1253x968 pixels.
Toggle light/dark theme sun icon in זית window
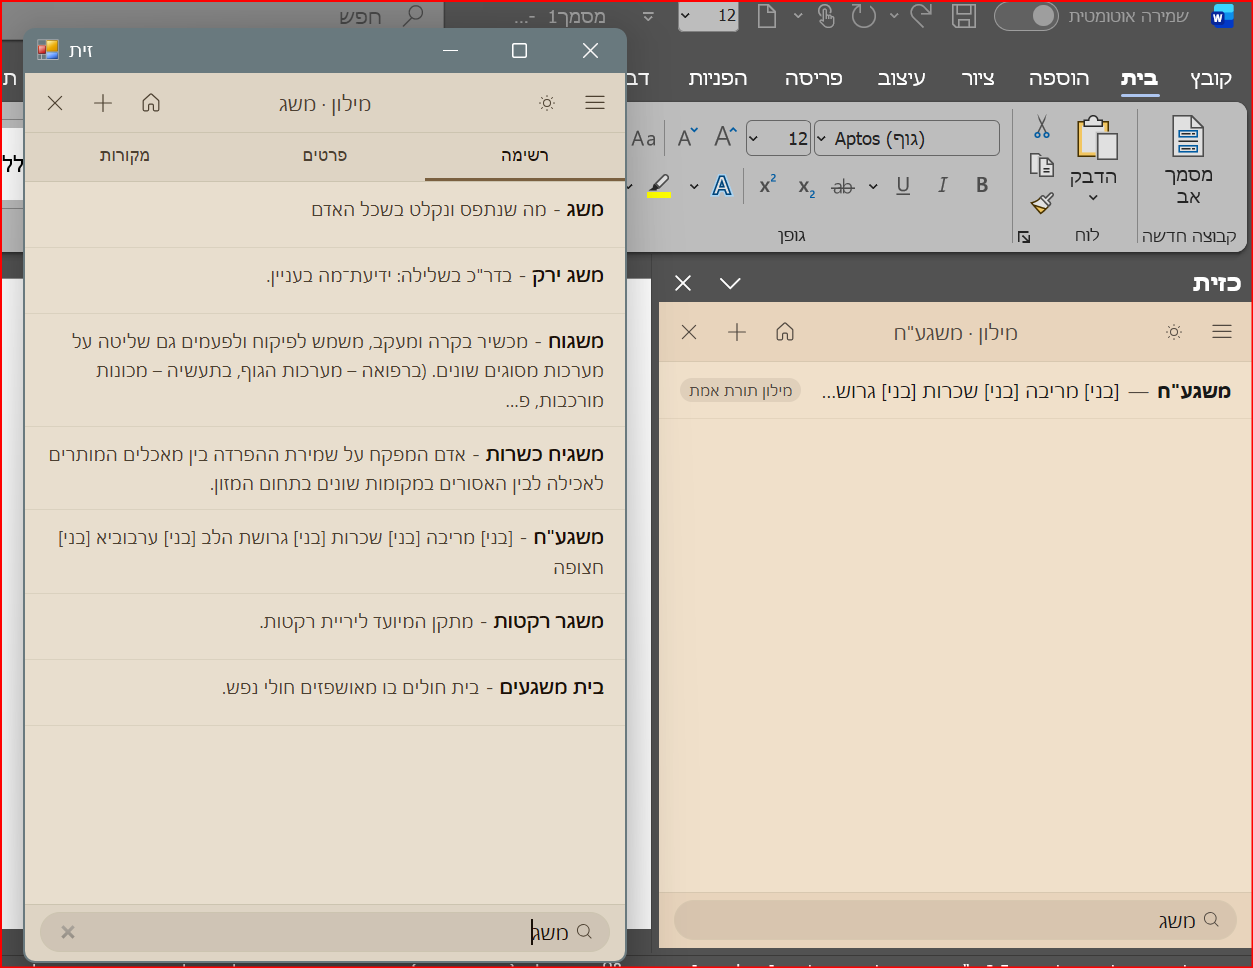click(x=547, y=103)
